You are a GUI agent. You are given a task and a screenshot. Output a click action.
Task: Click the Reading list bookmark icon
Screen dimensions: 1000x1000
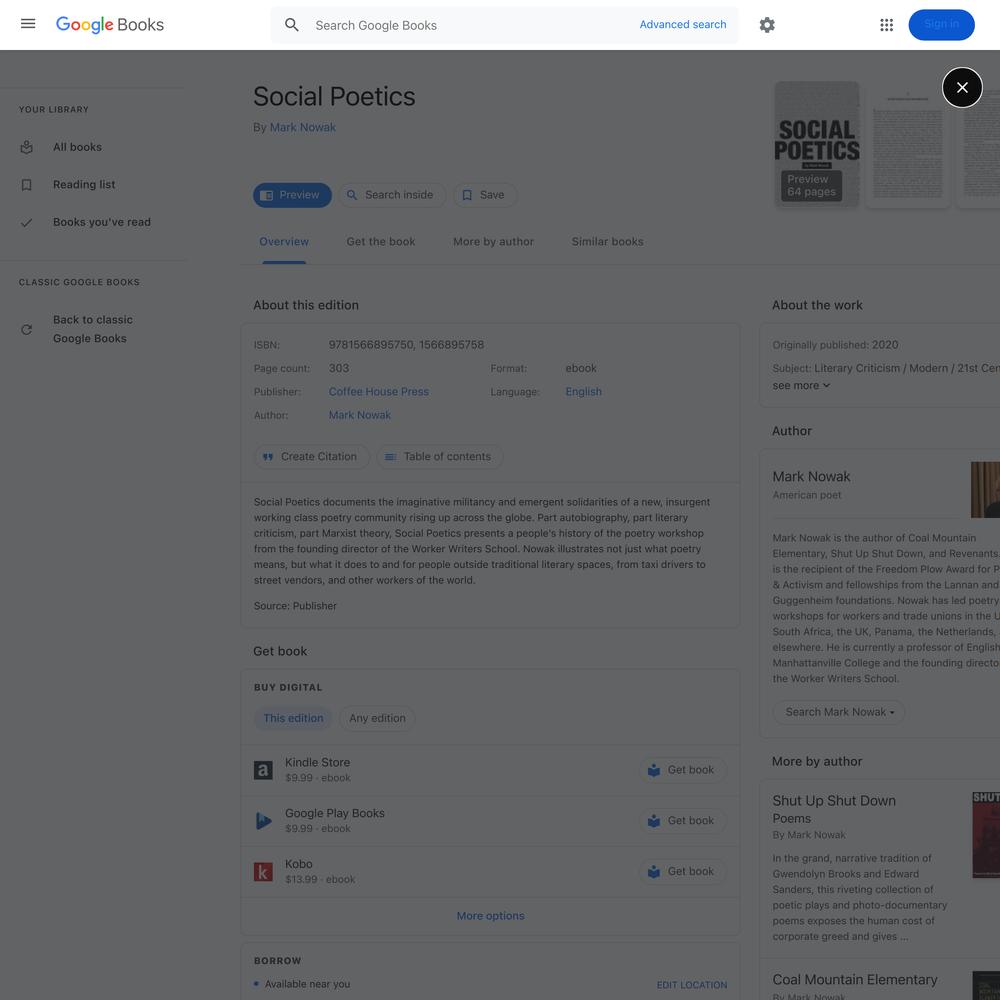tap(26, 185)
